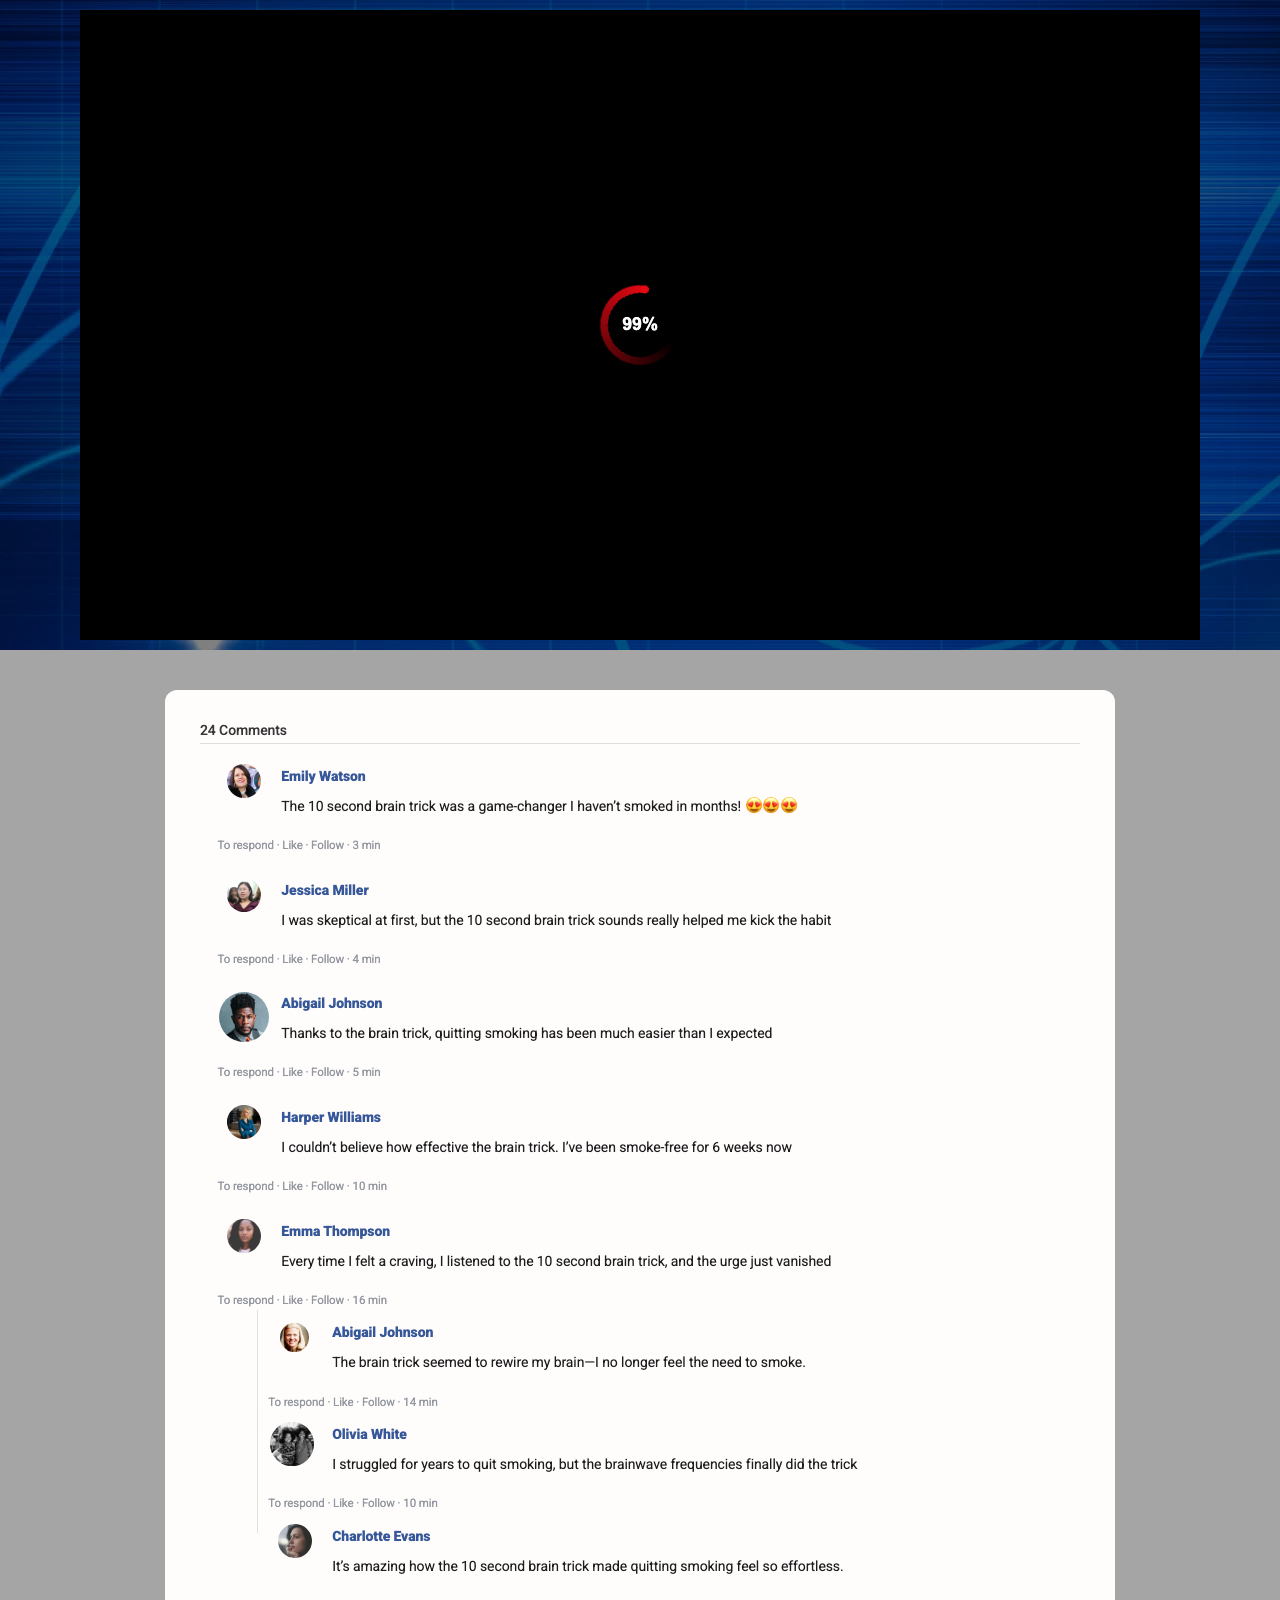Click '10 min' timestamp under Harper Williams' comment

(x=369, y=1186)
